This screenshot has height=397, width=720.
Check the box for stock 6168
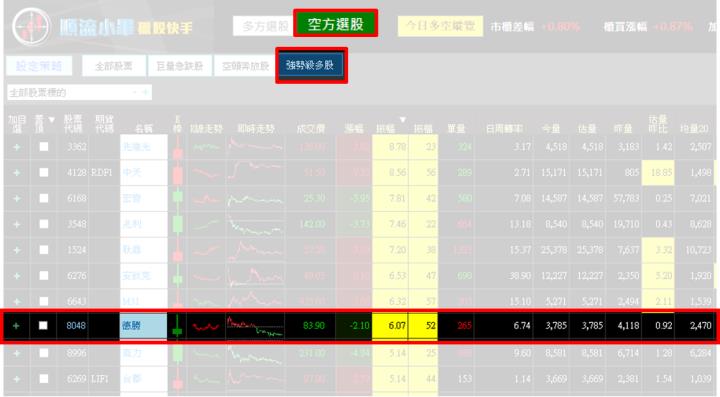(44, 198)
